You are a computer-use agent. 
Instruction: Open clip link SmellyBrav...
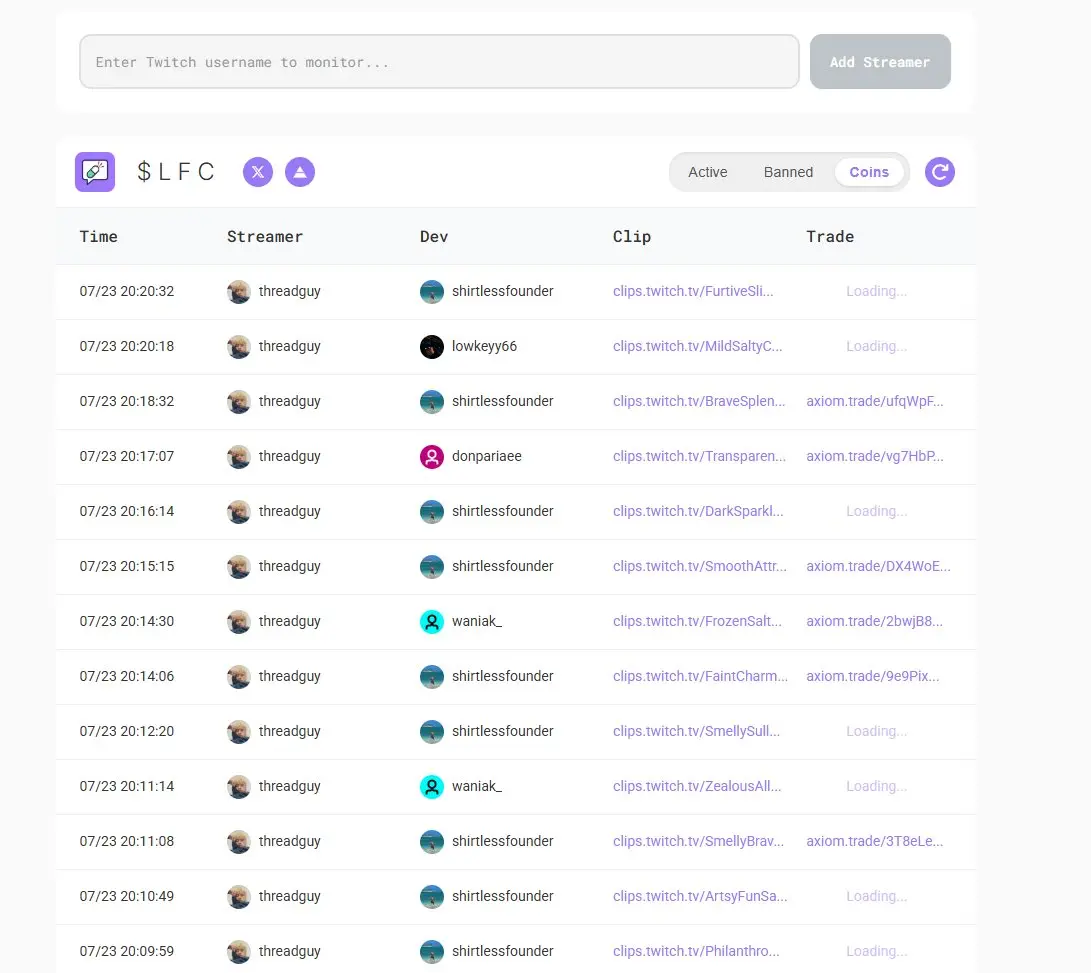pyautogui.click(x=699, y=841)
